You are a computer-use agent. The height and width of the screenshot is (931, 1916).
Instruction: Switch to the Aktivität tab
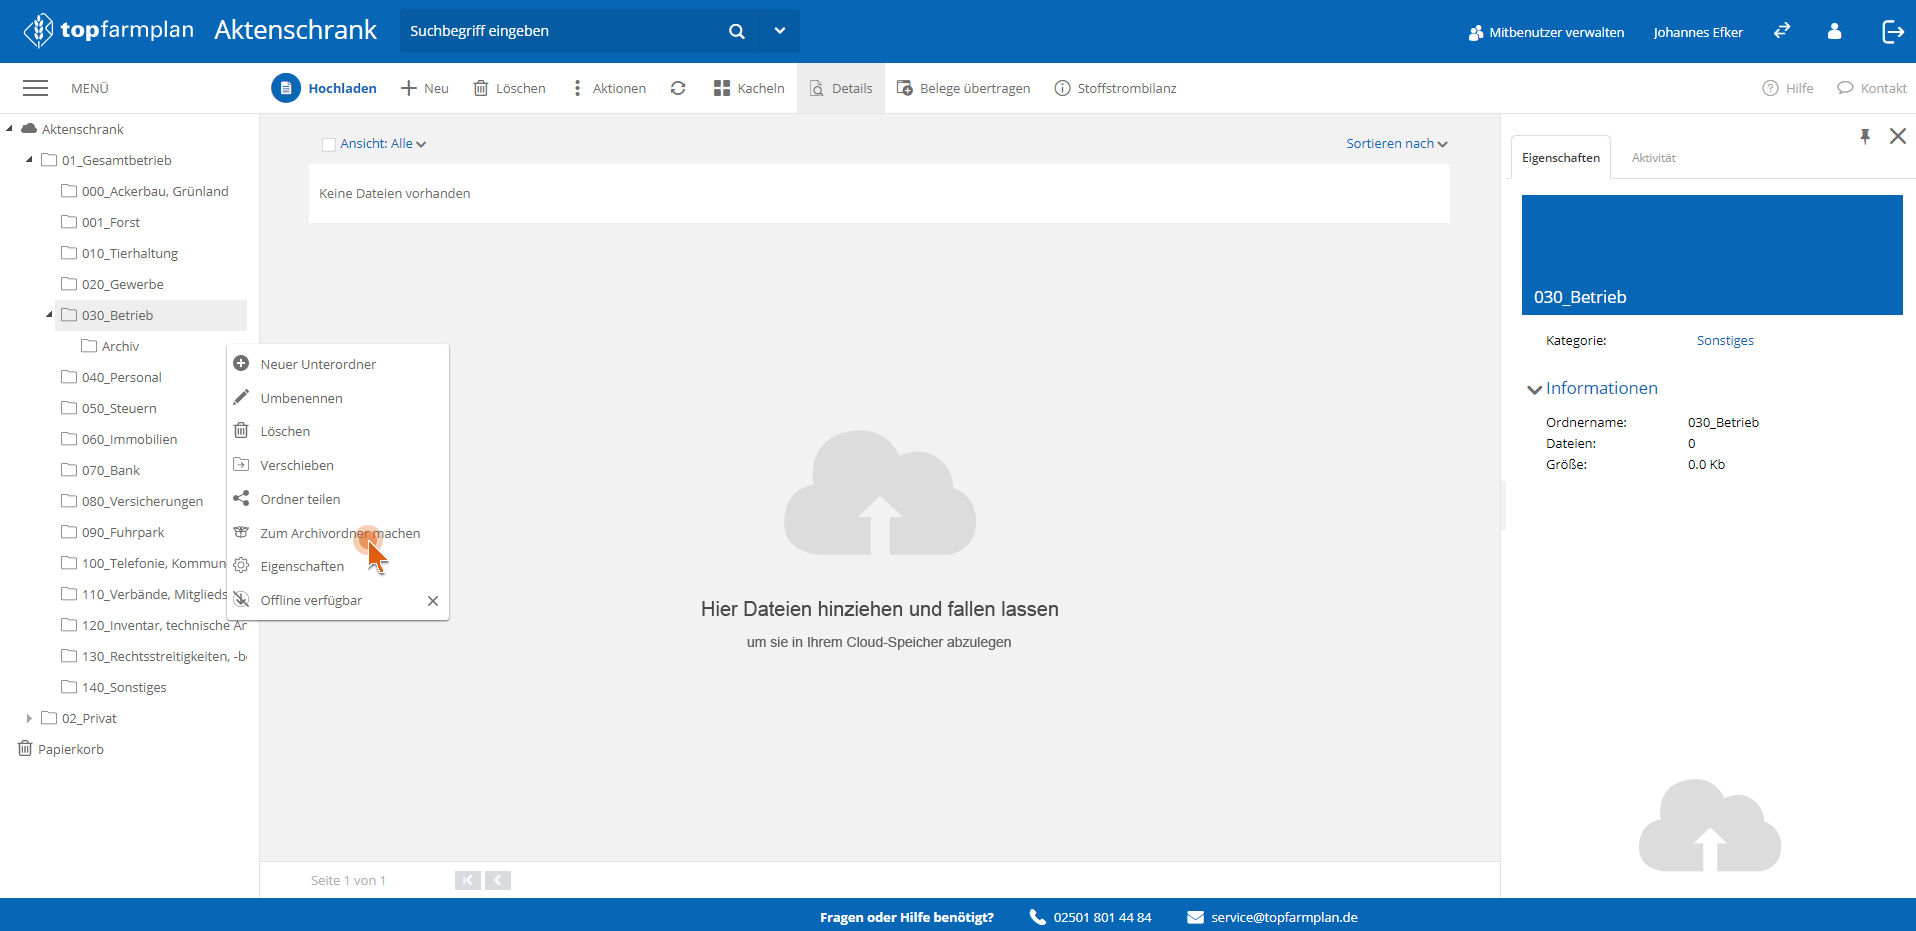pos(1653,158)
